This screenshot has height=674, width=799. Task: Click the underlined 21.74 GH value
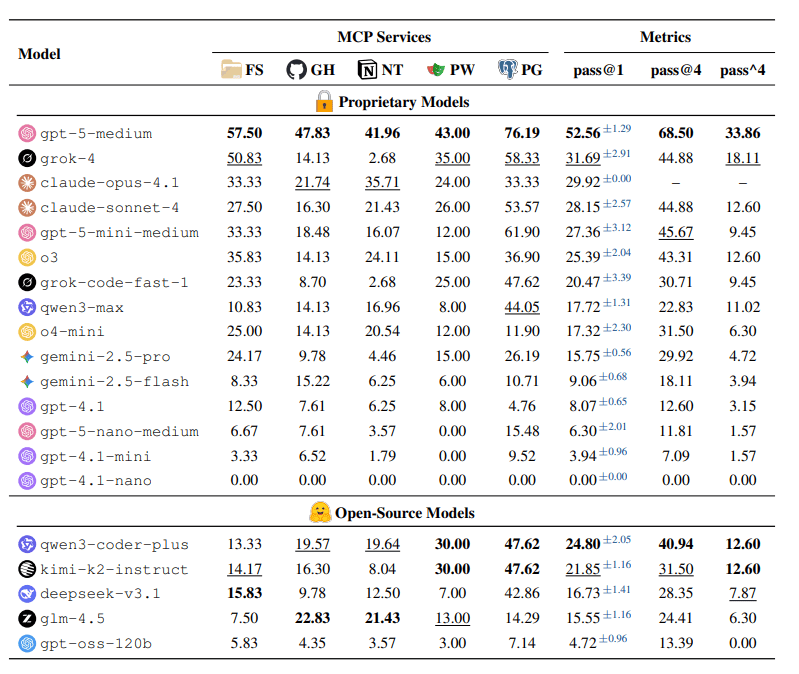(312, 182)
